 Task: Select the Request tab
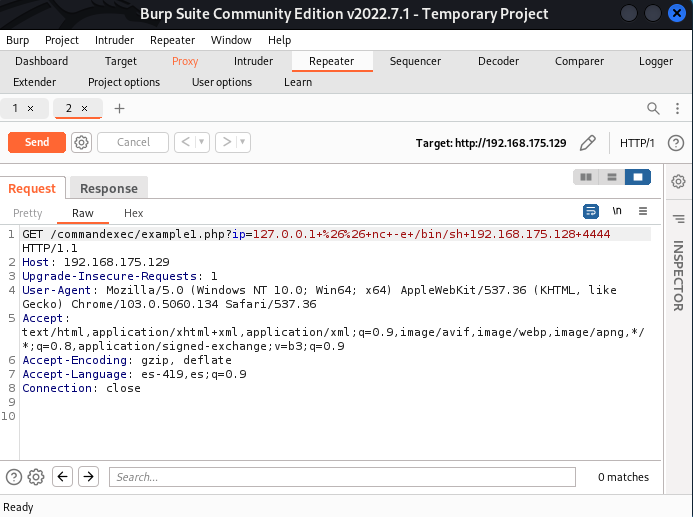click(x=32, y=189)
